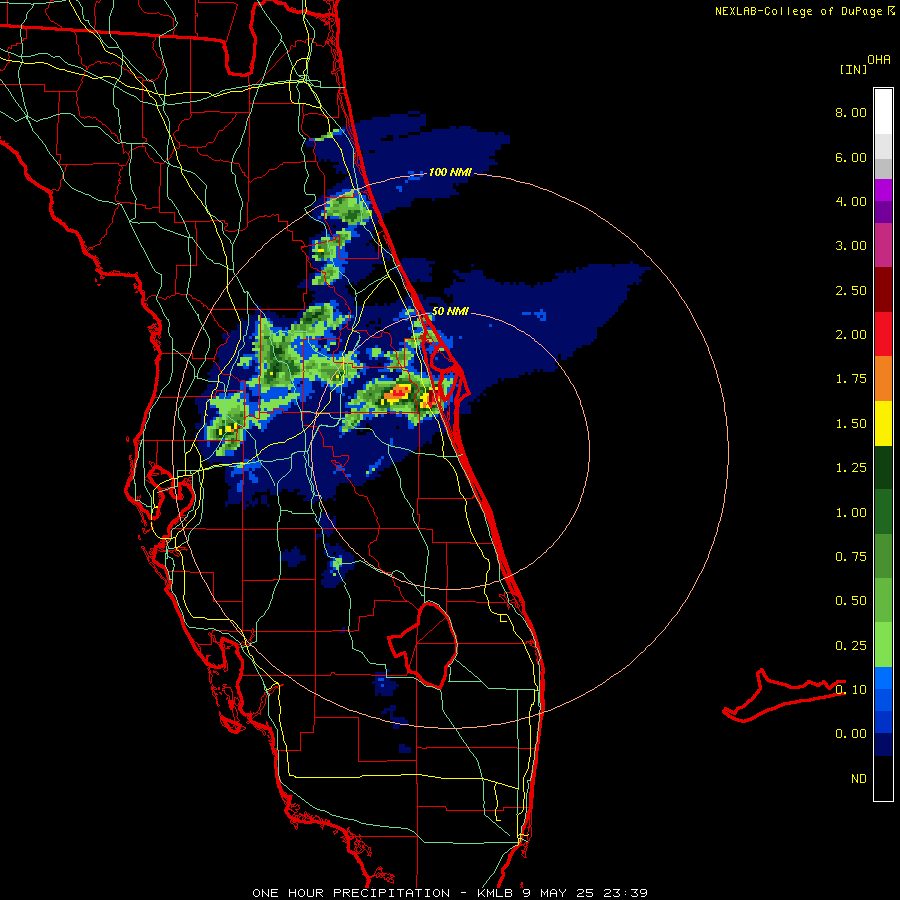Click the 2.50 legend value
The height and width of the screenshot is (900, 900).
851,290
